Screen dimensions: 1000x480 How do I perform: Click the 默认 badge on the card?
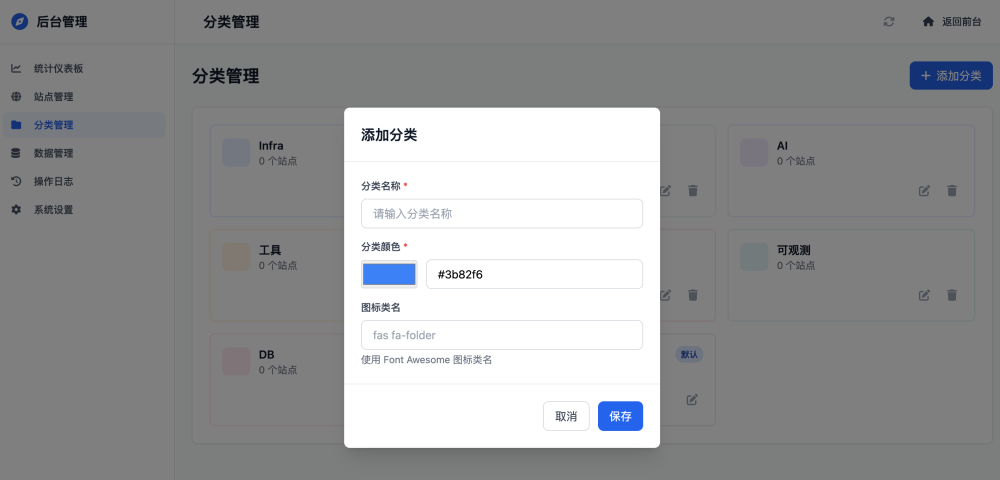click(689, 354)
